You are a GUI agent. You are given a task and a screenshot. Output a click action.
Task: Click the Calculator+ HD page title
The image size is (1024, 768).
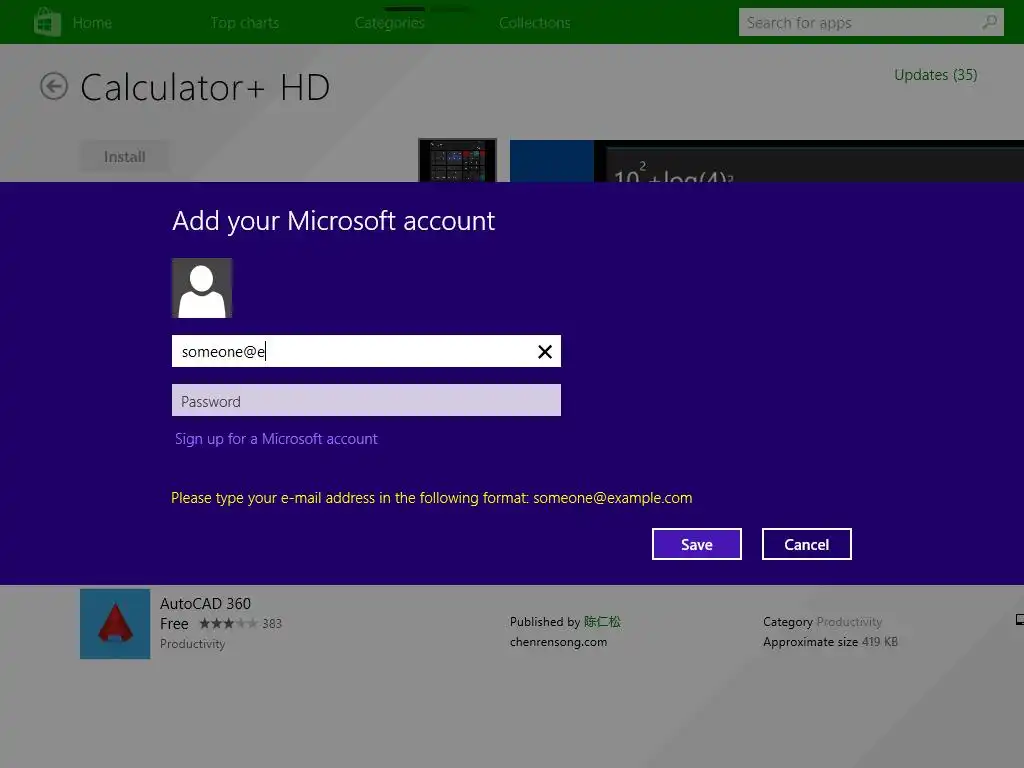pos(205,87)
